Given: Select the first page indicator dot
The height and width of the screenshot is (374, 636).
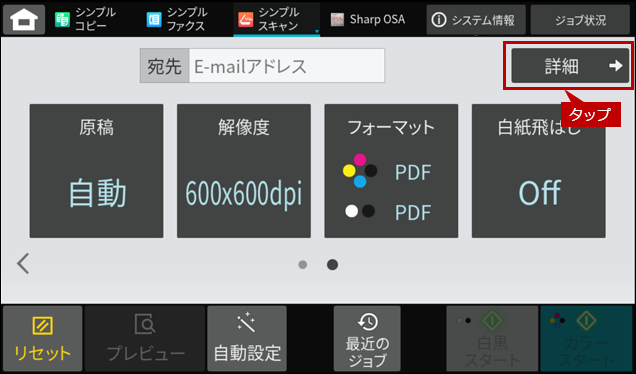Looking at the screenshot, I should pos(303,265).
